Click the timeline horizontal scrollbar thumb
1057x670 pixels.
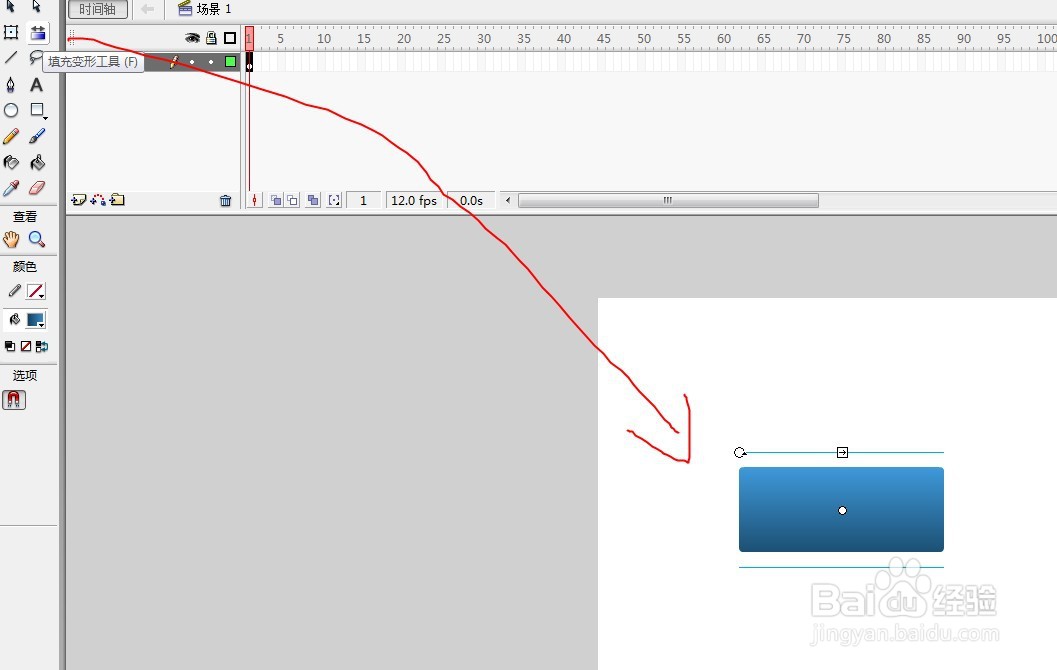pyautogui.click(x=668, y=200)
